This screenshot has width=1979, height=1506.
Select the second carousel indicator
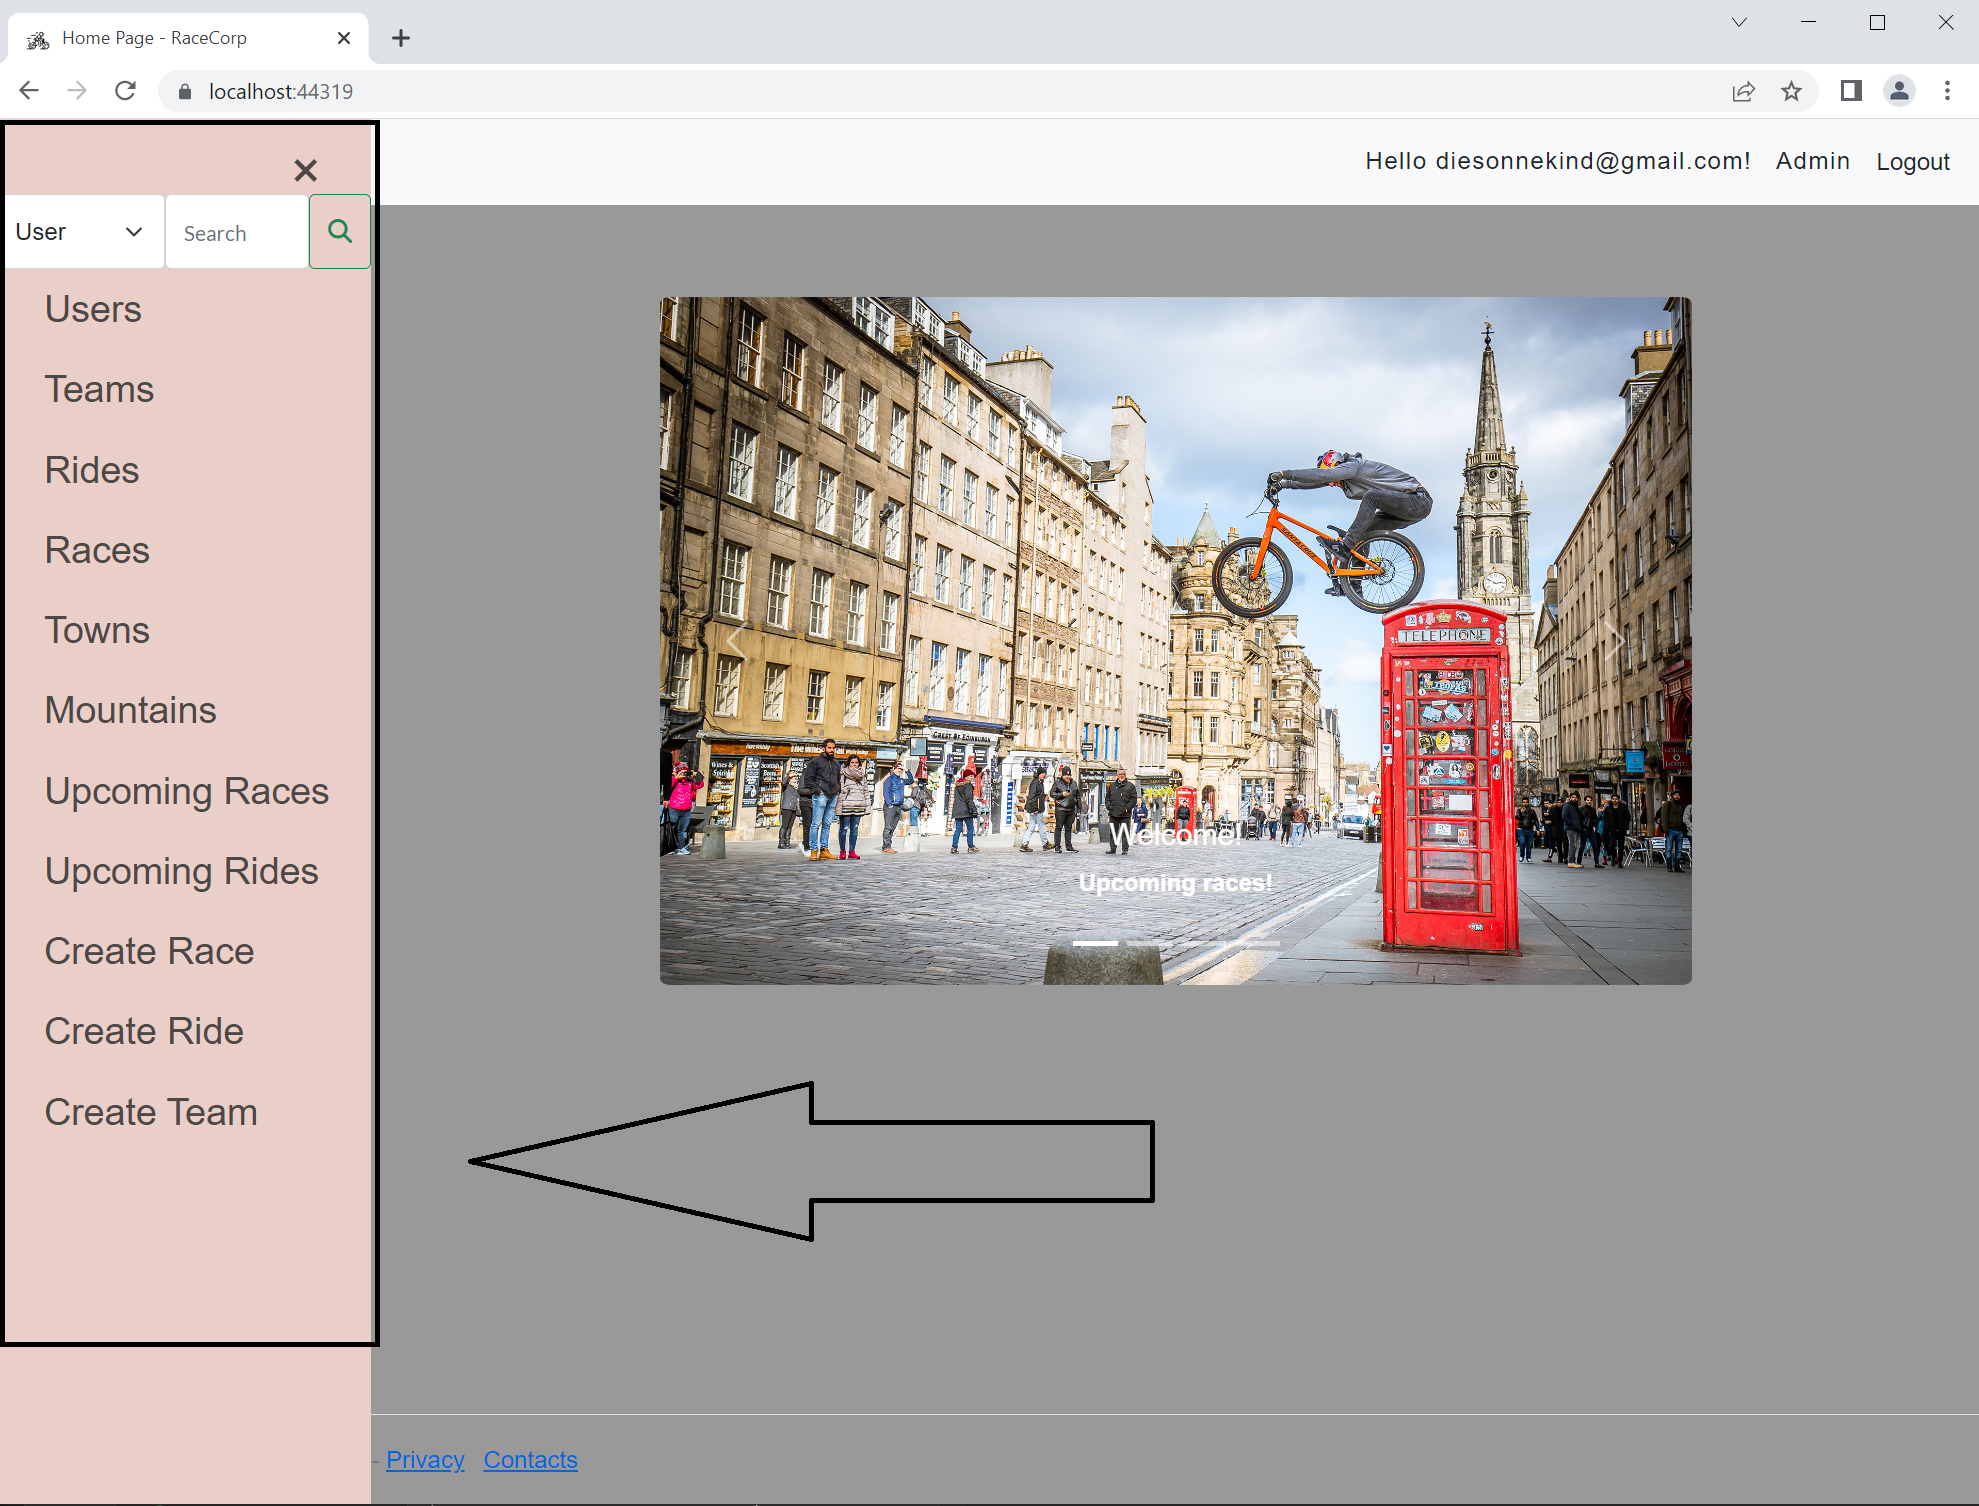pos(1149,943)
